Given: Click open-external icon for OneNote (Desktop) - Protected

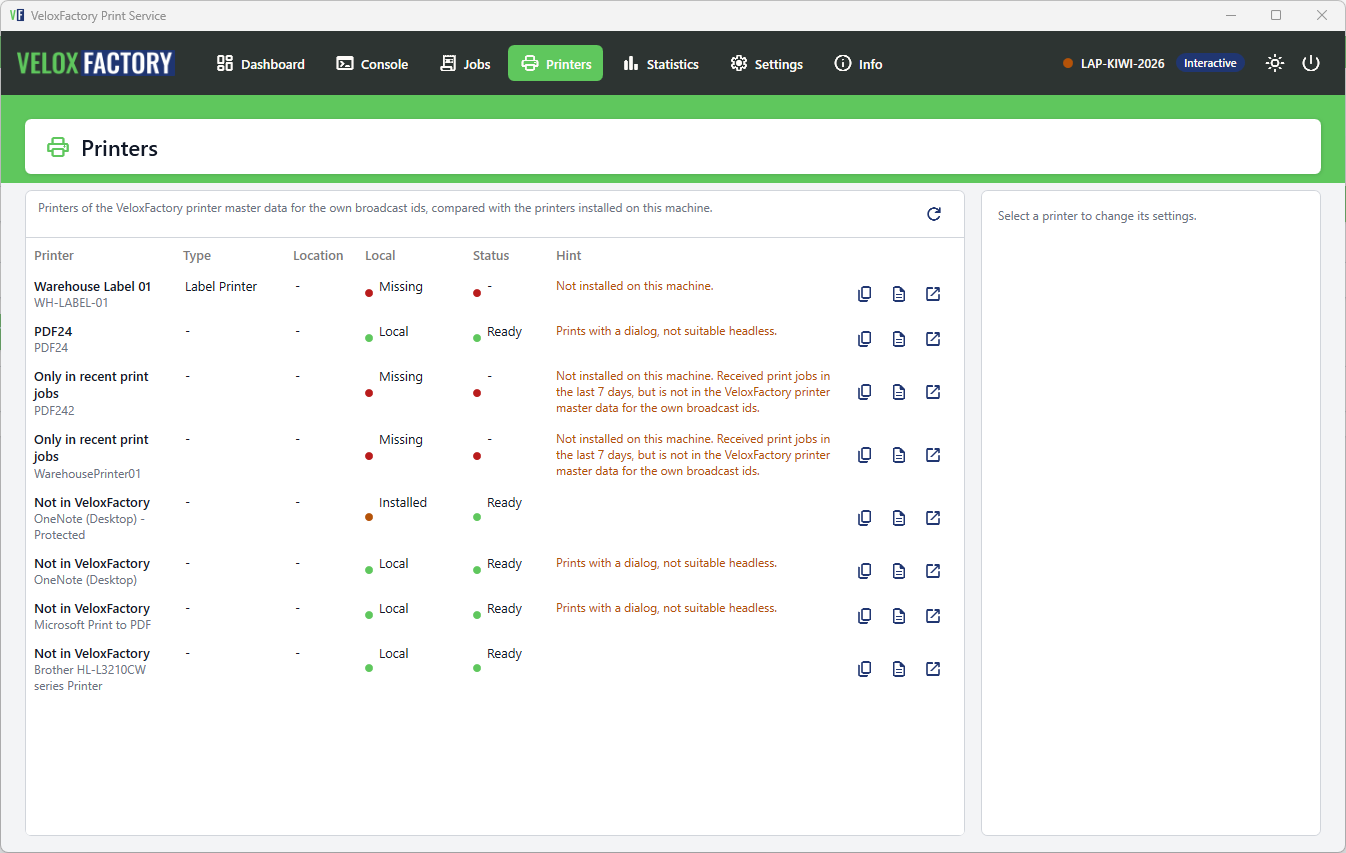Looking at the screenshot, I should pyautogui.click(x=933, y=518).
